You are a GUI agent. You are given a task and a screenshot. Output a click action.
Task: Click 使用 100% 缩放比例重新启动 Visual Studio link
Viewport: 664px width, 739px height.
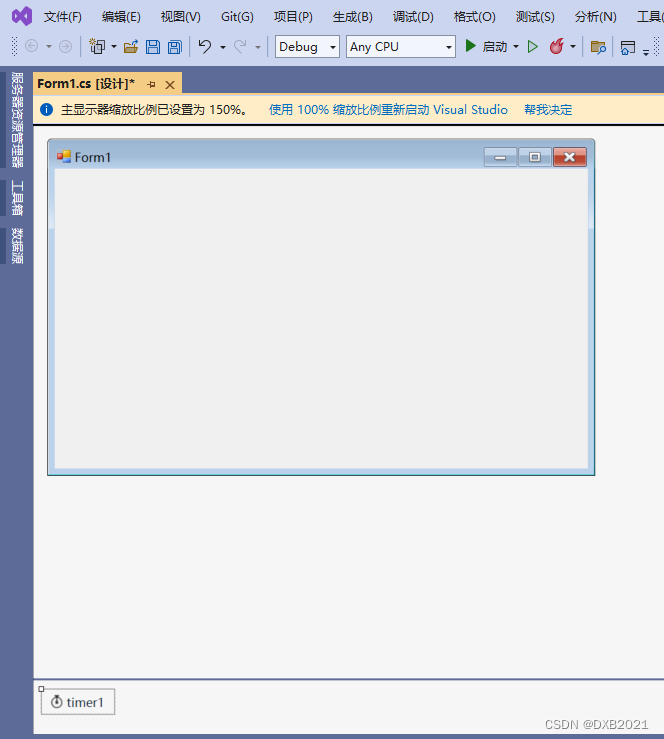coord(388,110)
